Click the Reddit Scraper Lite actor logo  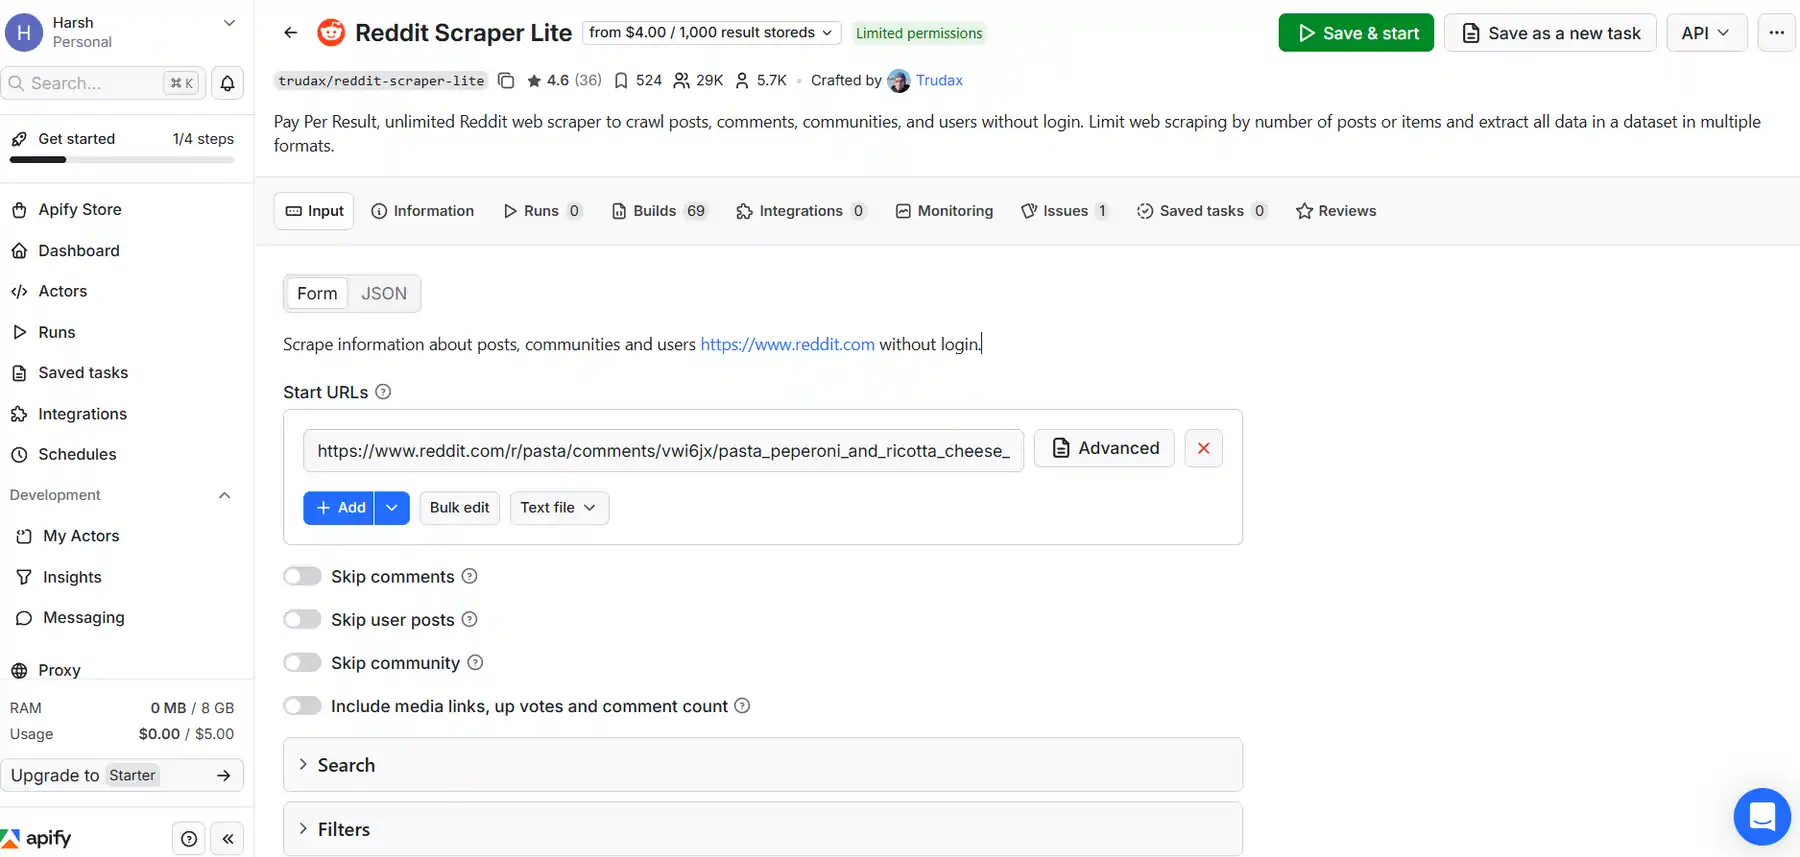tap(331, 33)
